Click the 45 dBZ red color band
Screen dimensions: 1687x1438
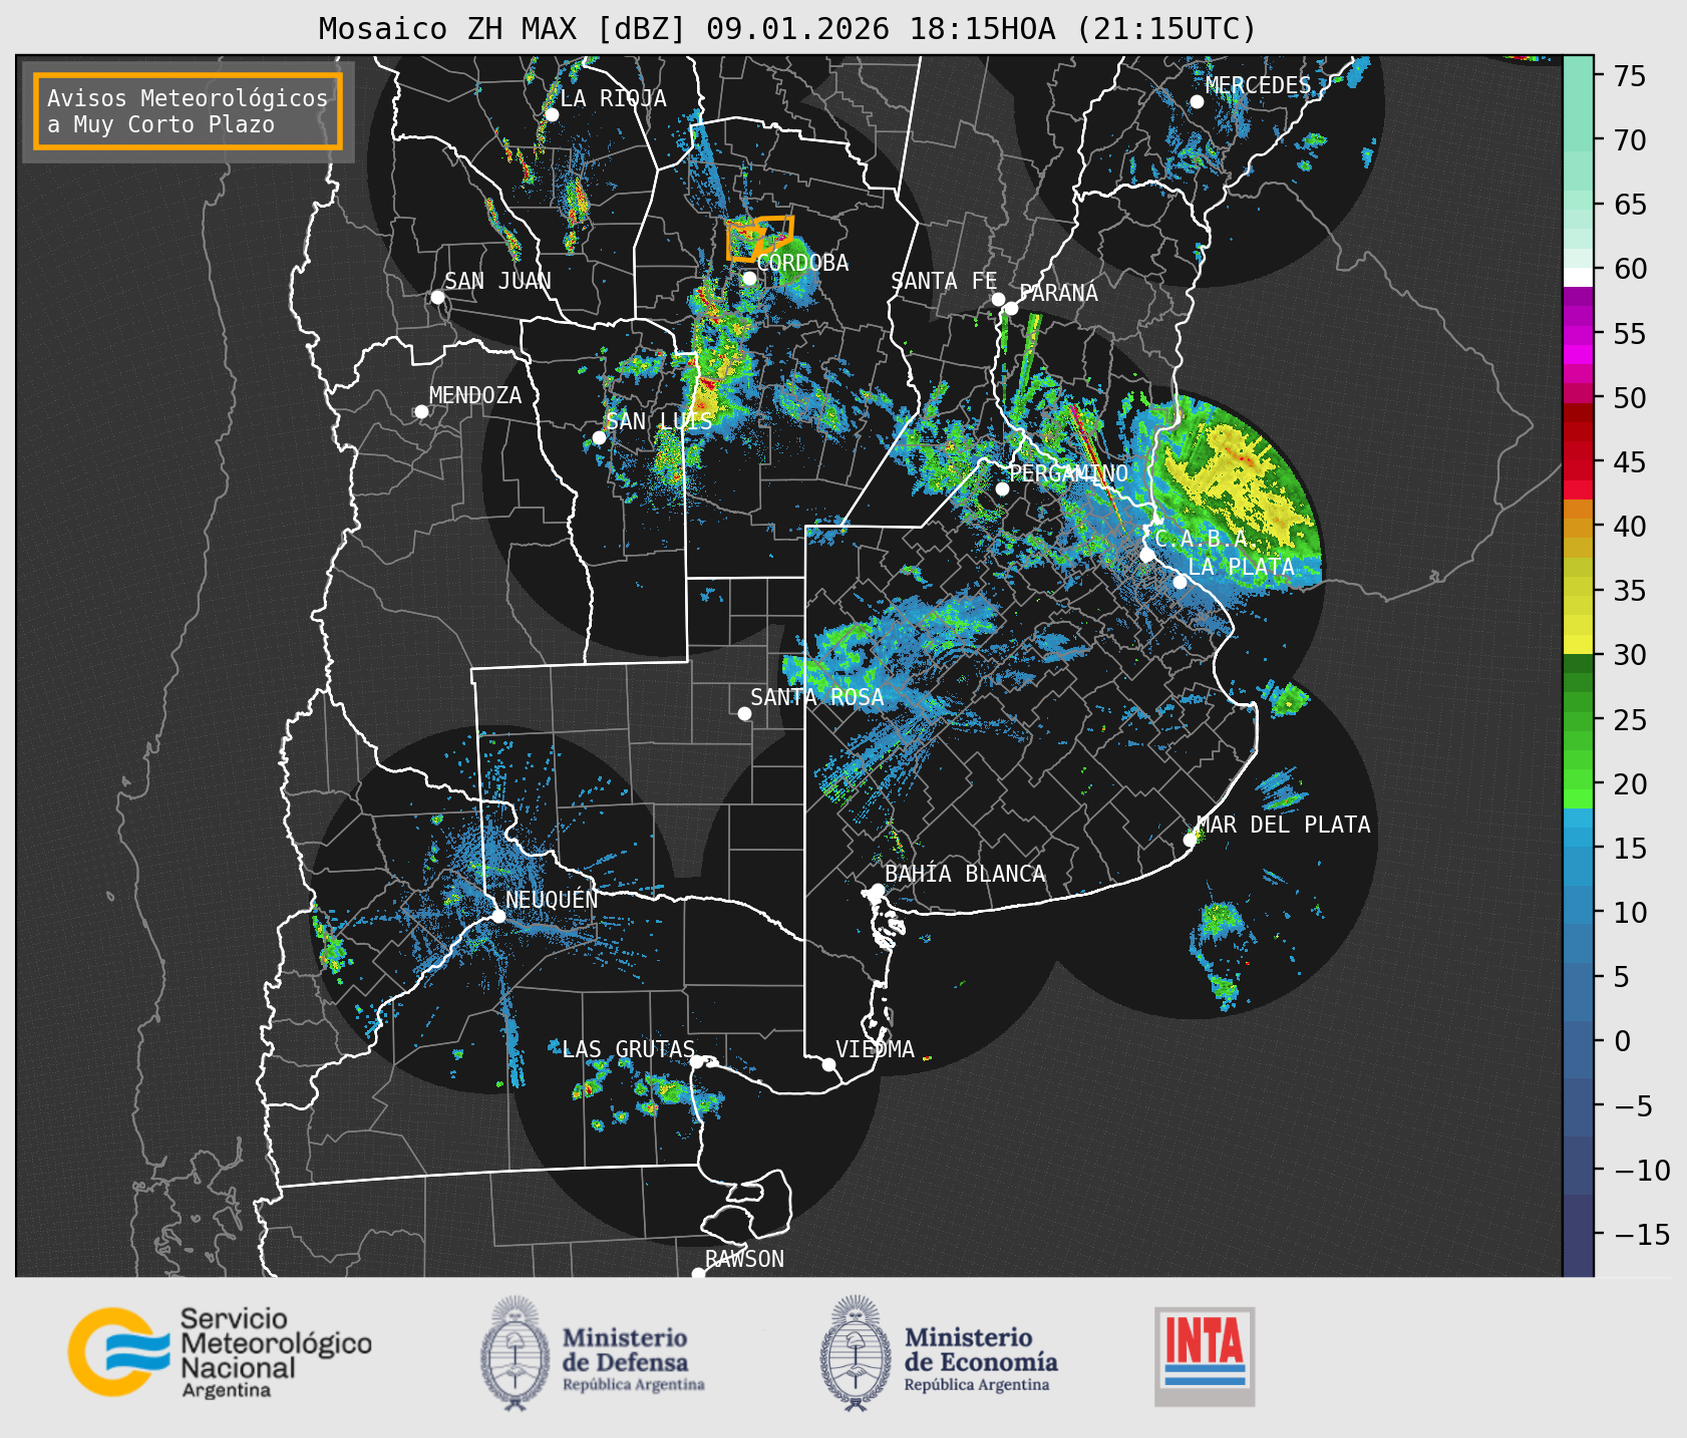click(x=1578, y=467)
